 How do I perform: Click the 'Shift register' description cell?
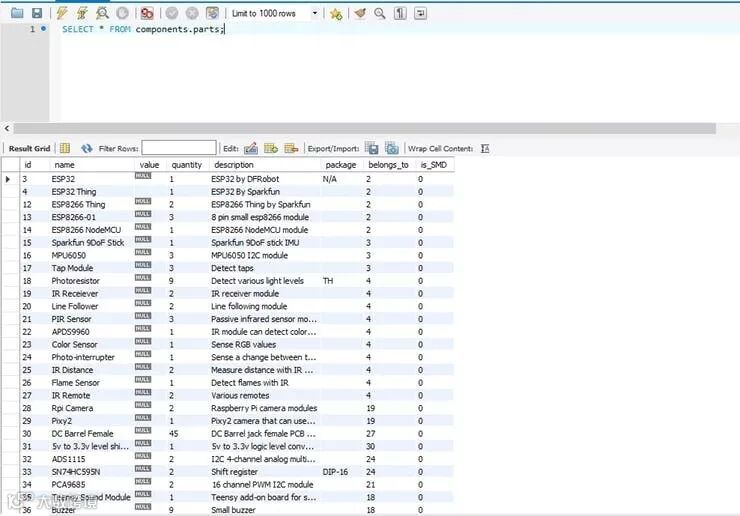pos(235,472)
